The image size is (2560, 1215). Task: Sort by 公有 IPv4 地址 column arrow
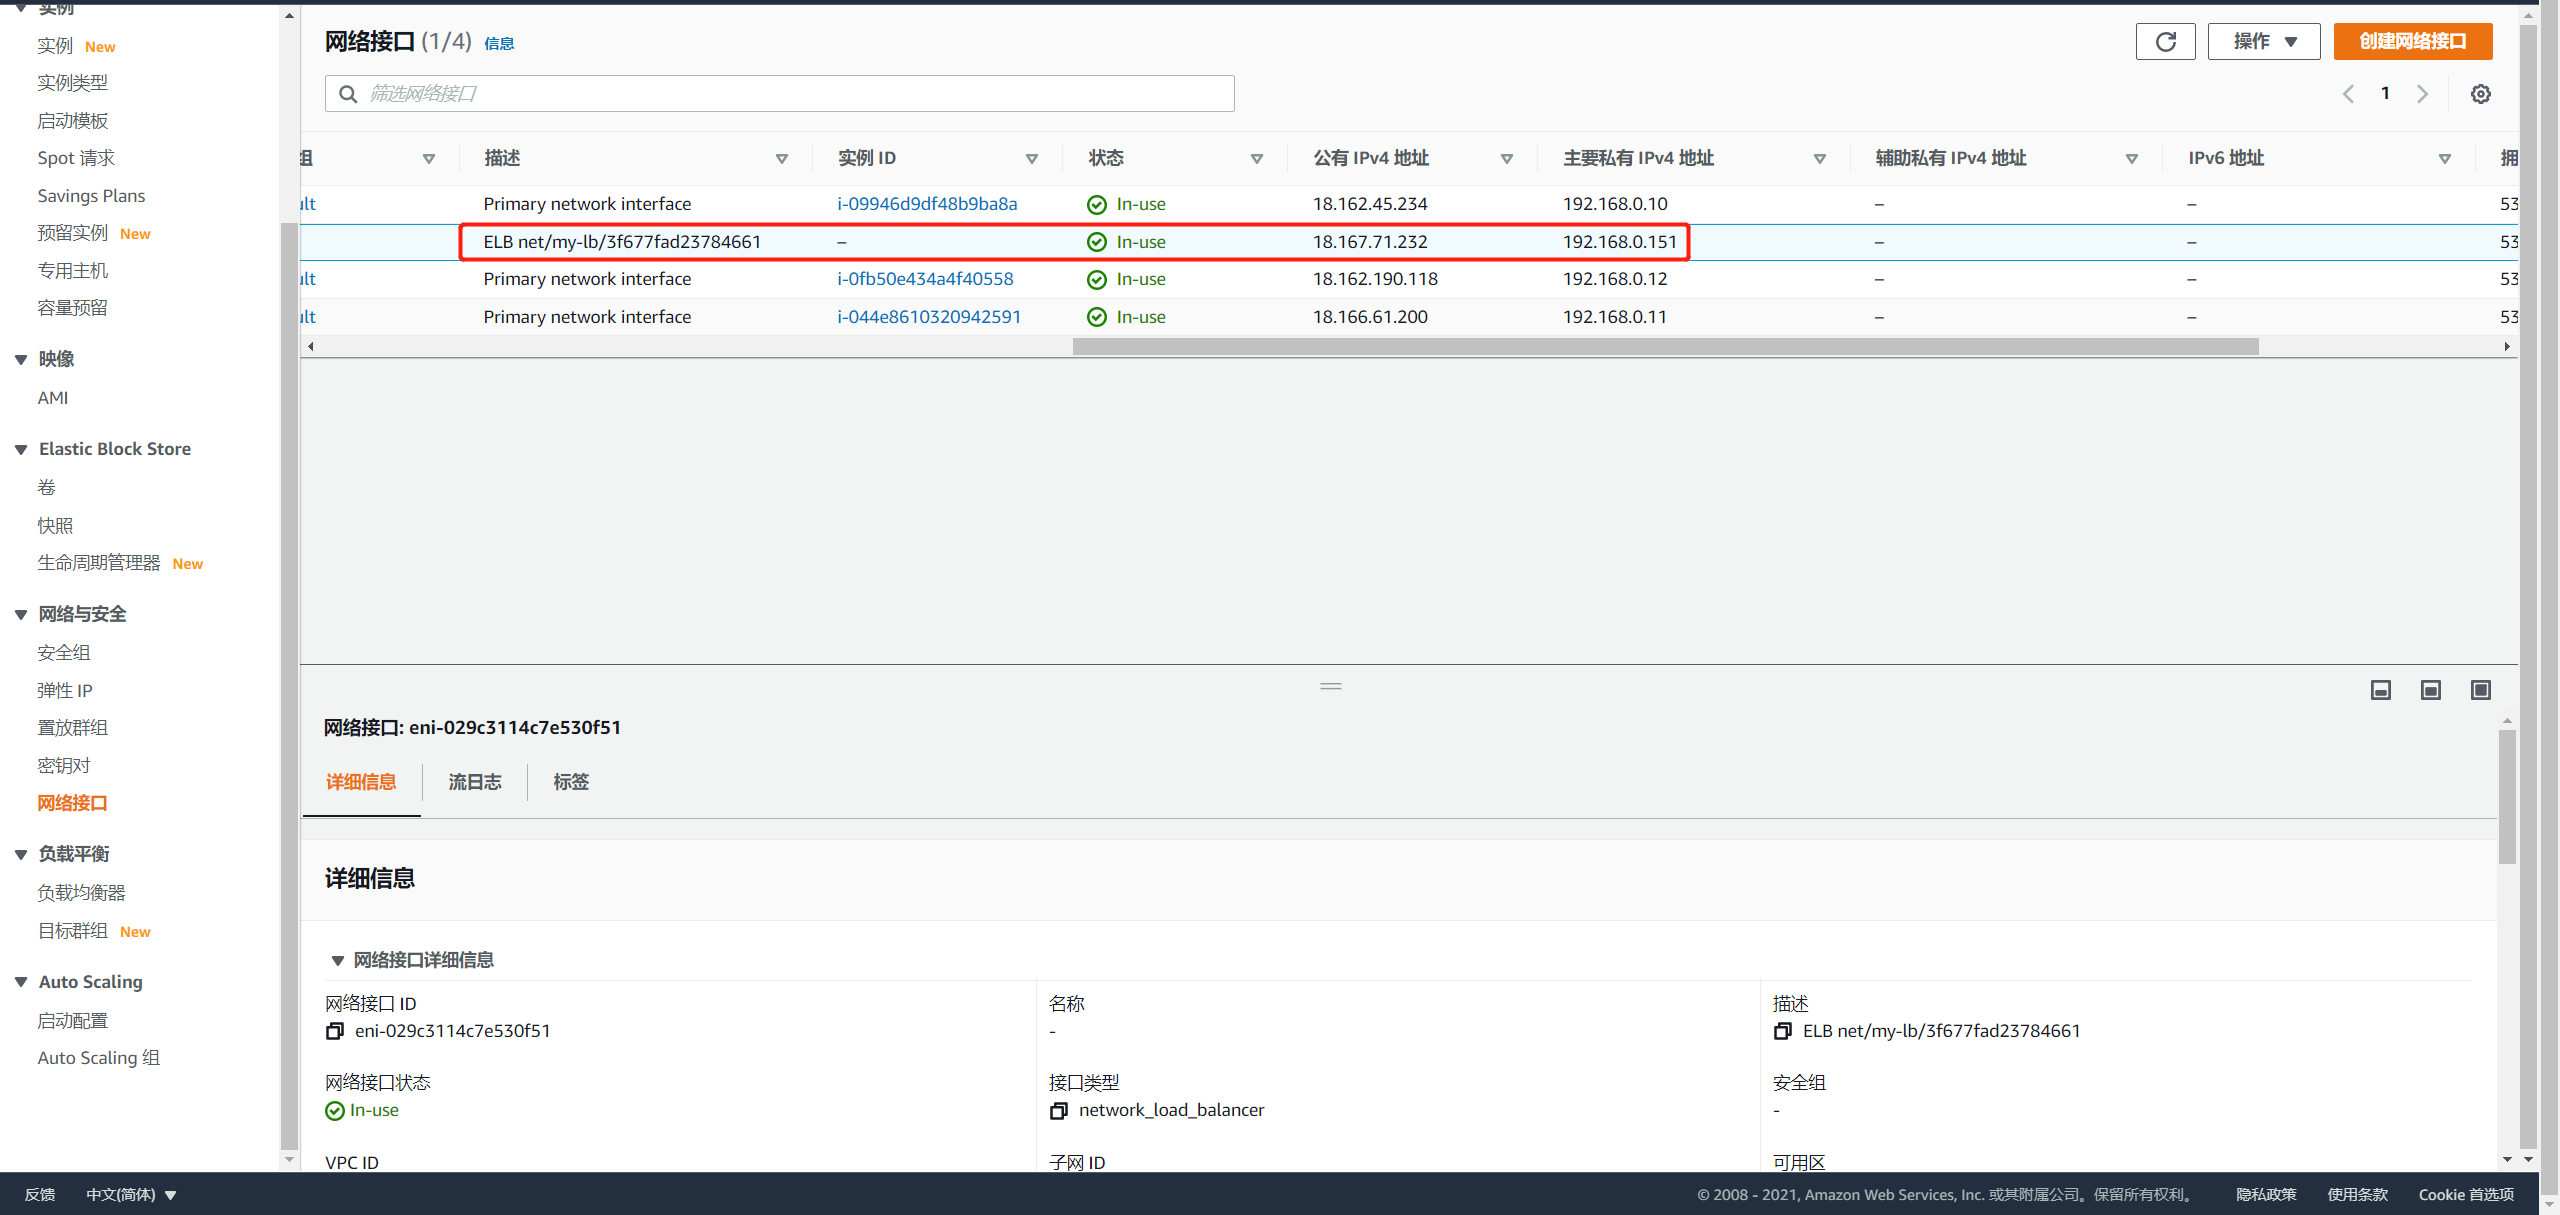[x=1507, y=159]
